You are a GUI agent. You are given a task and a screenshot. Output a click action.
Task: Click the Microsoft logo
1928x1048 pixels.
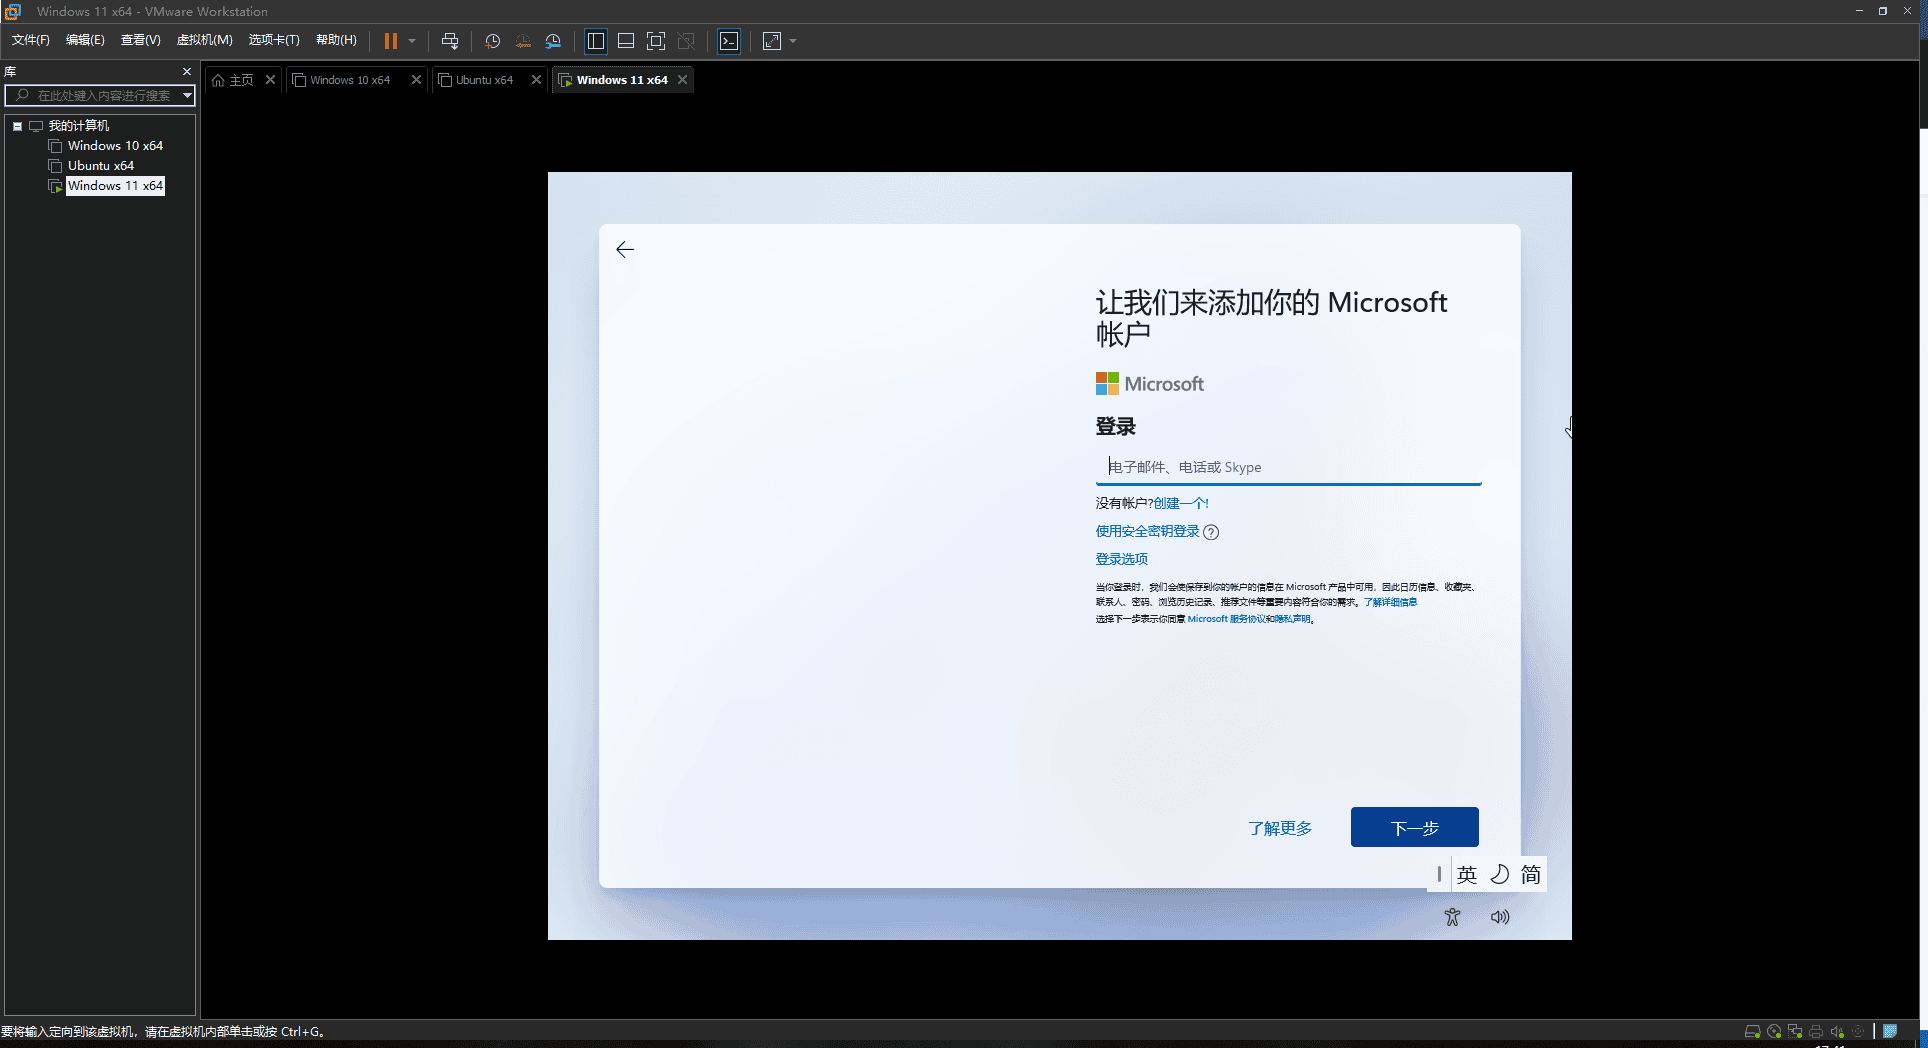(x=1150, y=384)
